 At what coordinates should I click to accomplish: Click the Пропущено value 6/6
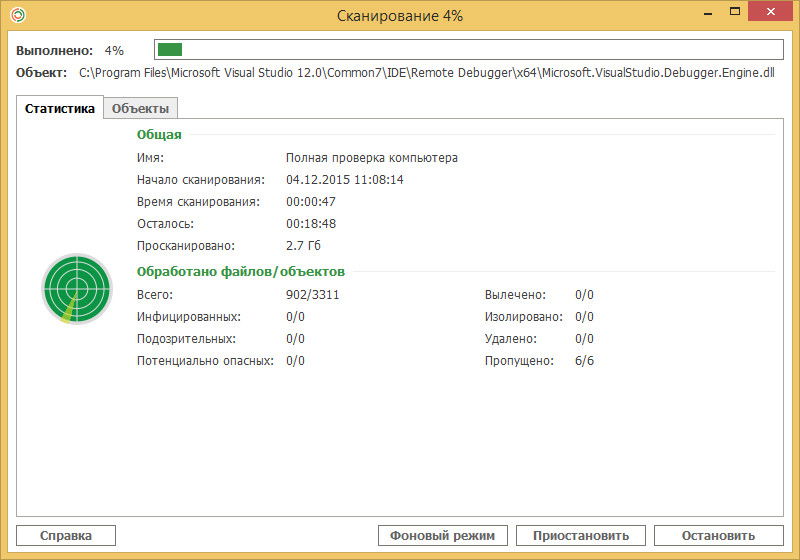pos(584,361)
